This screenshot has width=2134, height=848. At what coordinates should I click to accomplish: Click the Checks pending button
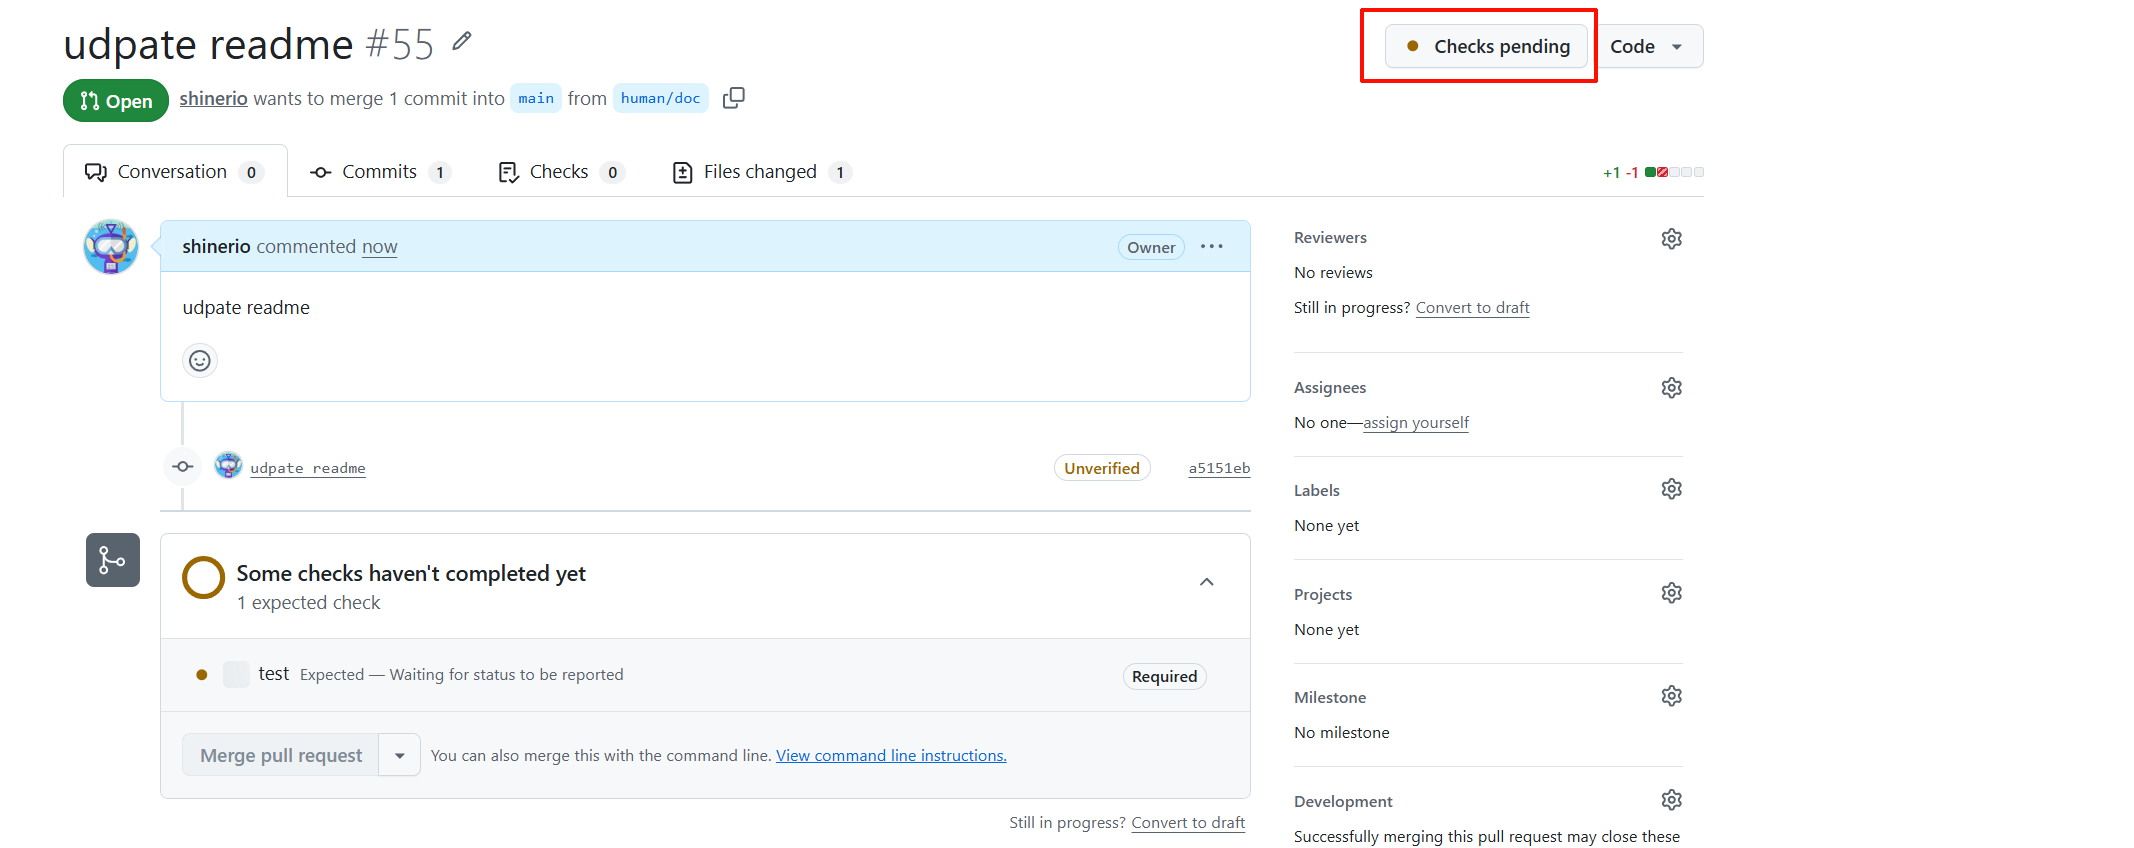[1486, 47]
